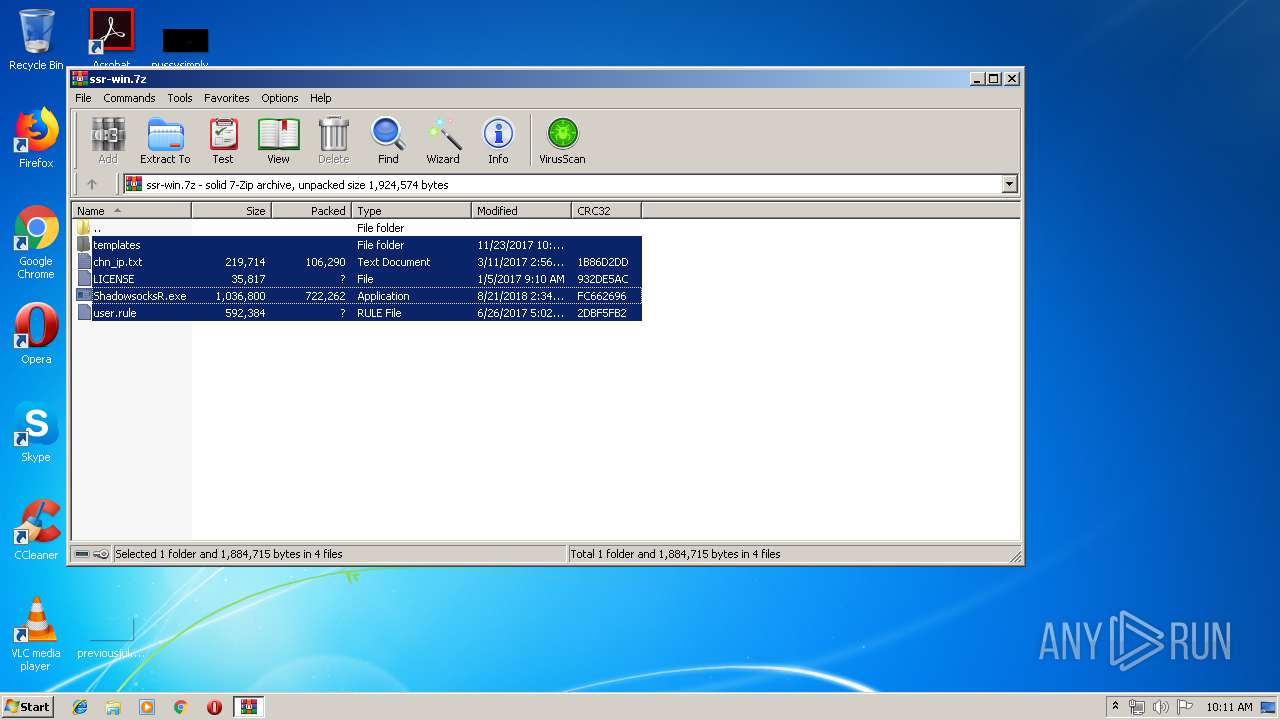The image size is (1280, 720).
Task: Open the Favorites menu
Action: [227, 98]
